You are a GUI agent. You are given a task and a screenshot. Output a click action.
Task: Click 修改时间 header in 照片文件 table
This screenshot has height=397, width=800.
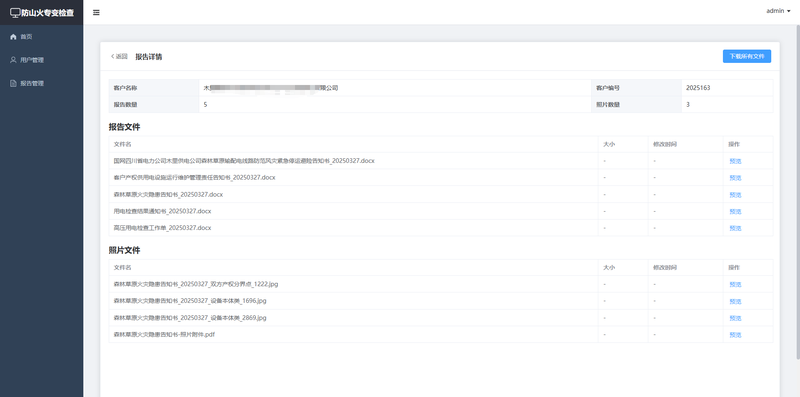tap(665, 267)
